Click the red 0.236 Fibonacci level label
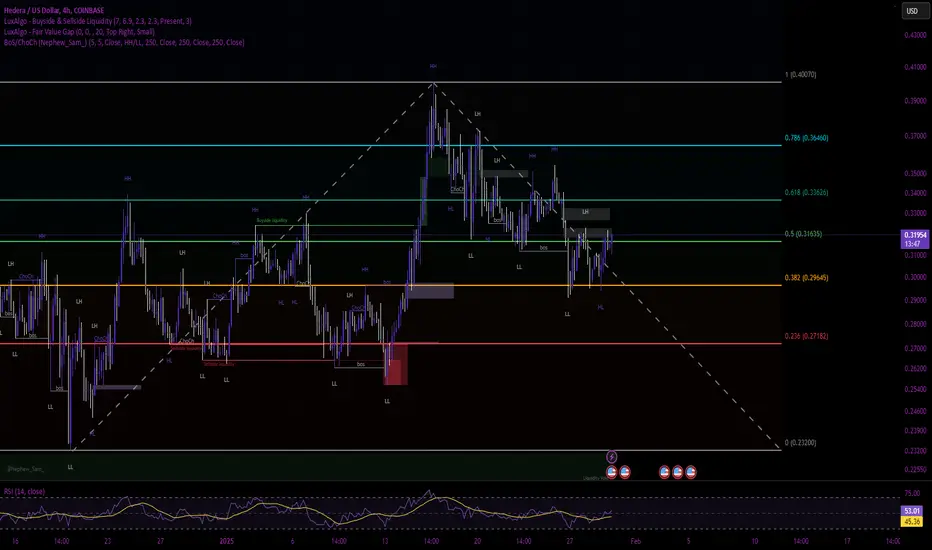This screenshot has width=932, height=550. tap(806, 336)
